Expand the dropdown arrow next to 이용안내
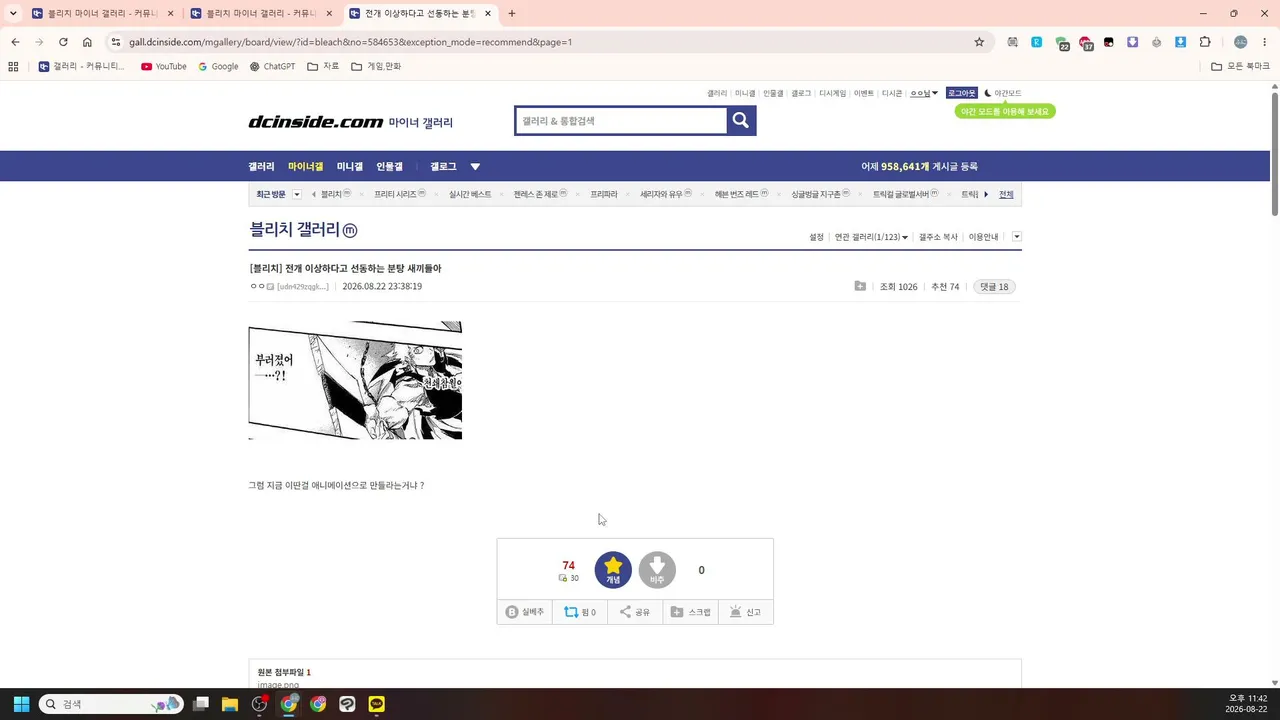Viewport: 1280px width, 720px height. click(1017, 237)
